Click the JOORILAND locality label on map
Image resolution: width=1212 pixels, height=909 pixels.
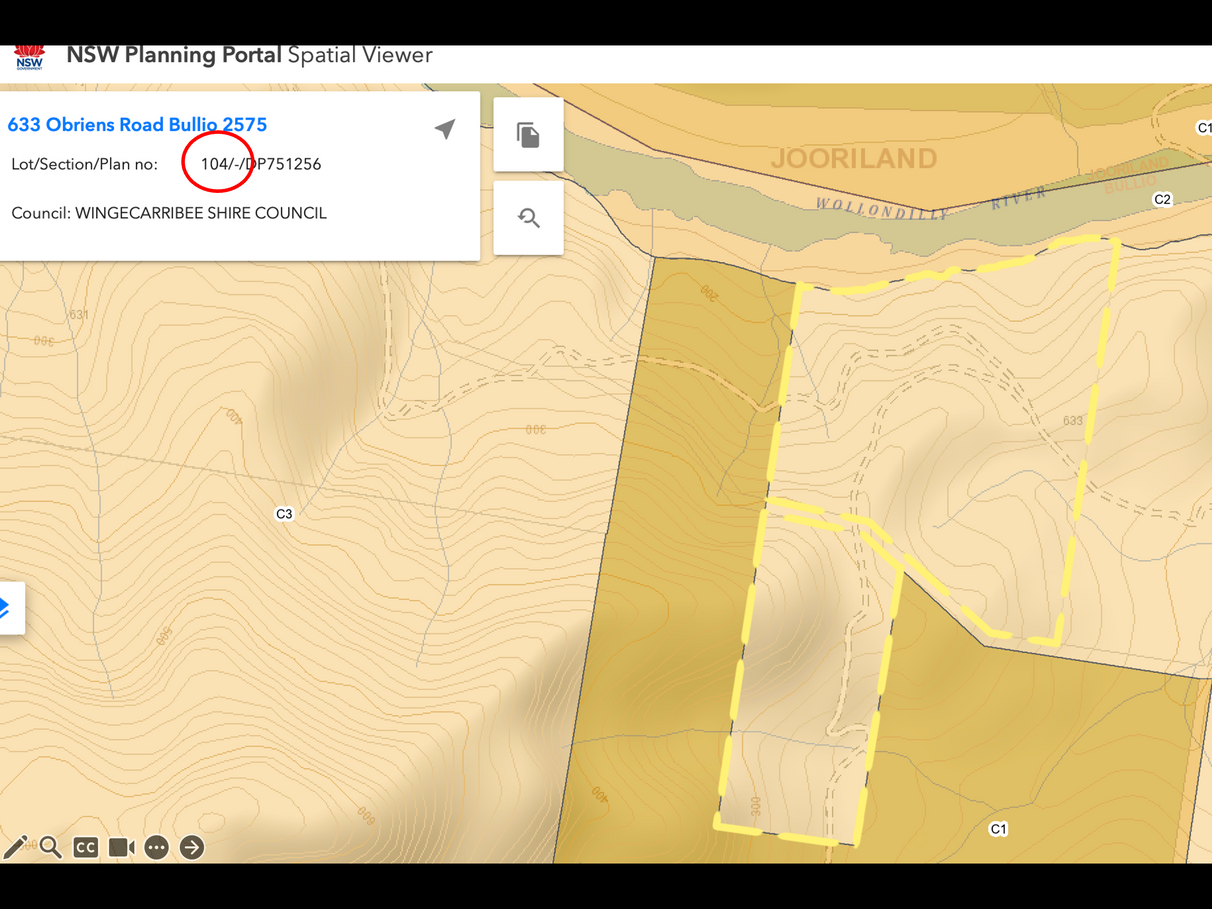(854, 158)
